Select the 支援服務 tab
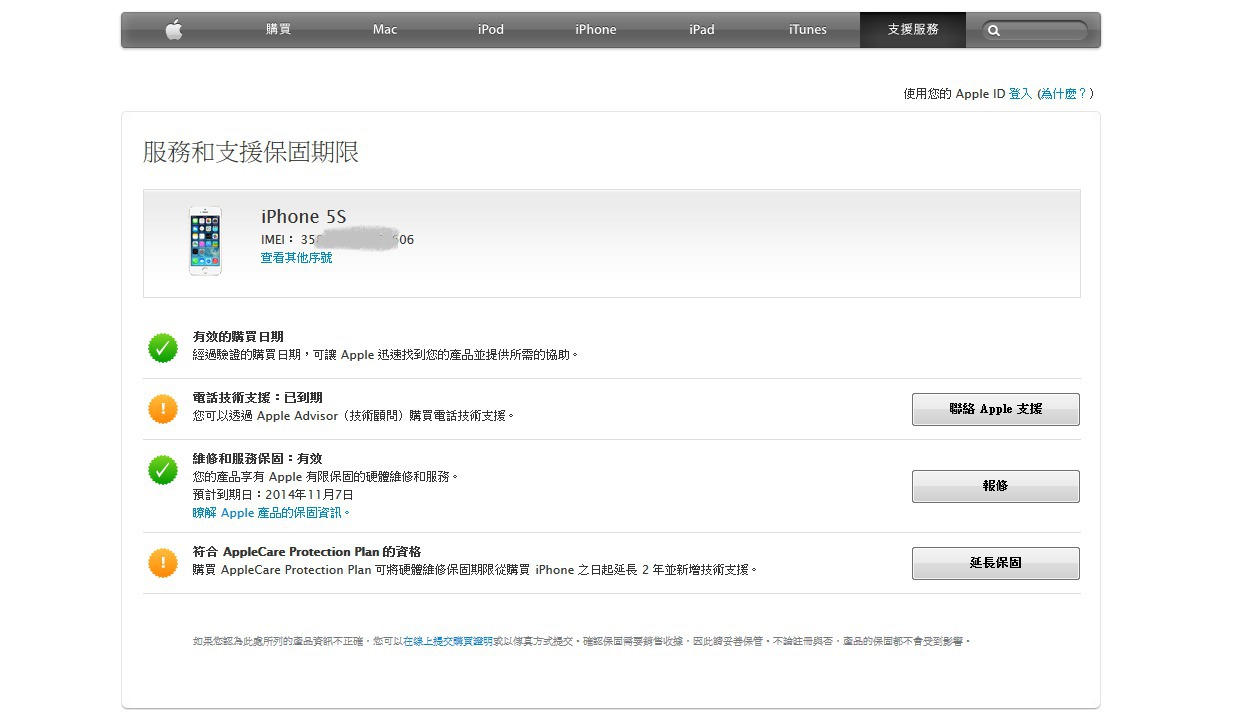Screen dimensions: 1252x720 913,30
